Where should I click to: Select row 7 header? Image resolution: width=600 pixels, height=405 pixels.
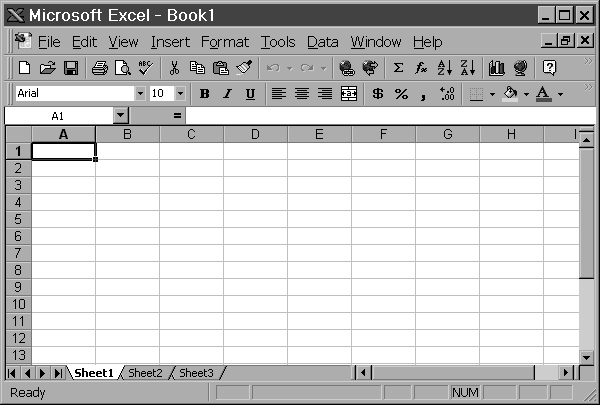pyautogui.click(x=18, y=253)
